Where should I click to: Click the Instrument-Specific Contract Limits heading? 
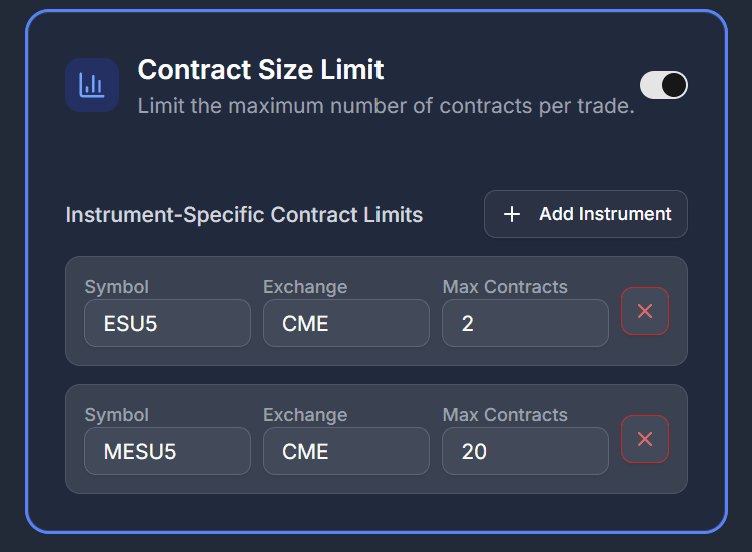click(244, 215)
